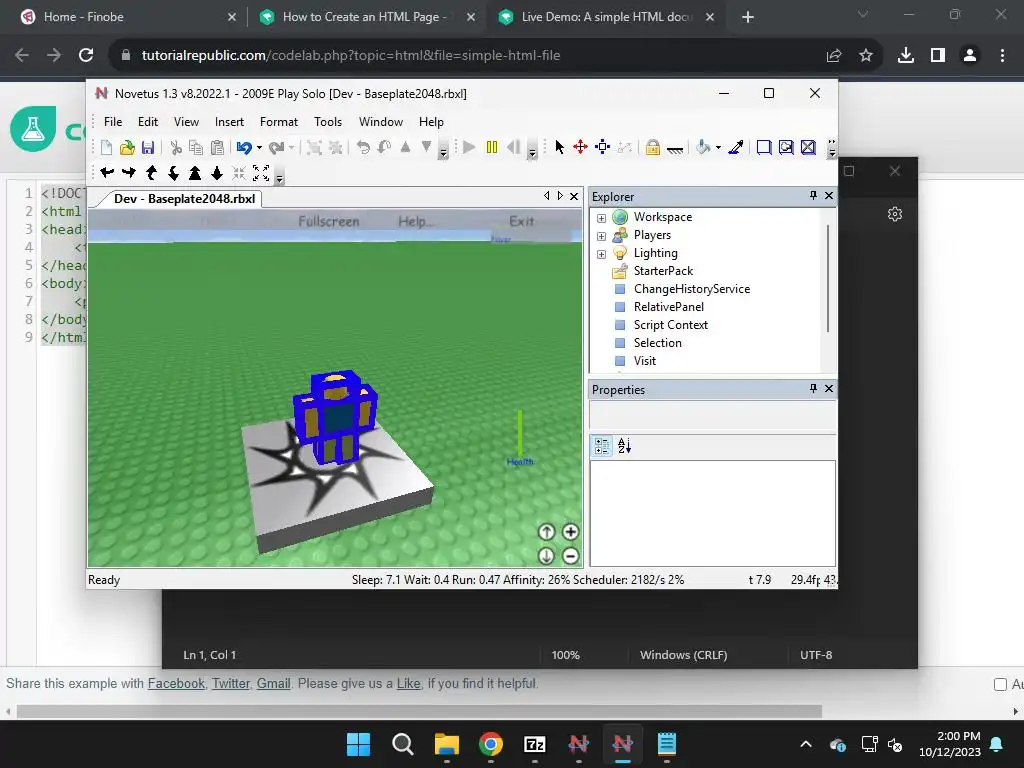This screenshot has width=1024, height=768.
Task: Click the horizontal scrollbar on the web page
Action: point(419,711)
